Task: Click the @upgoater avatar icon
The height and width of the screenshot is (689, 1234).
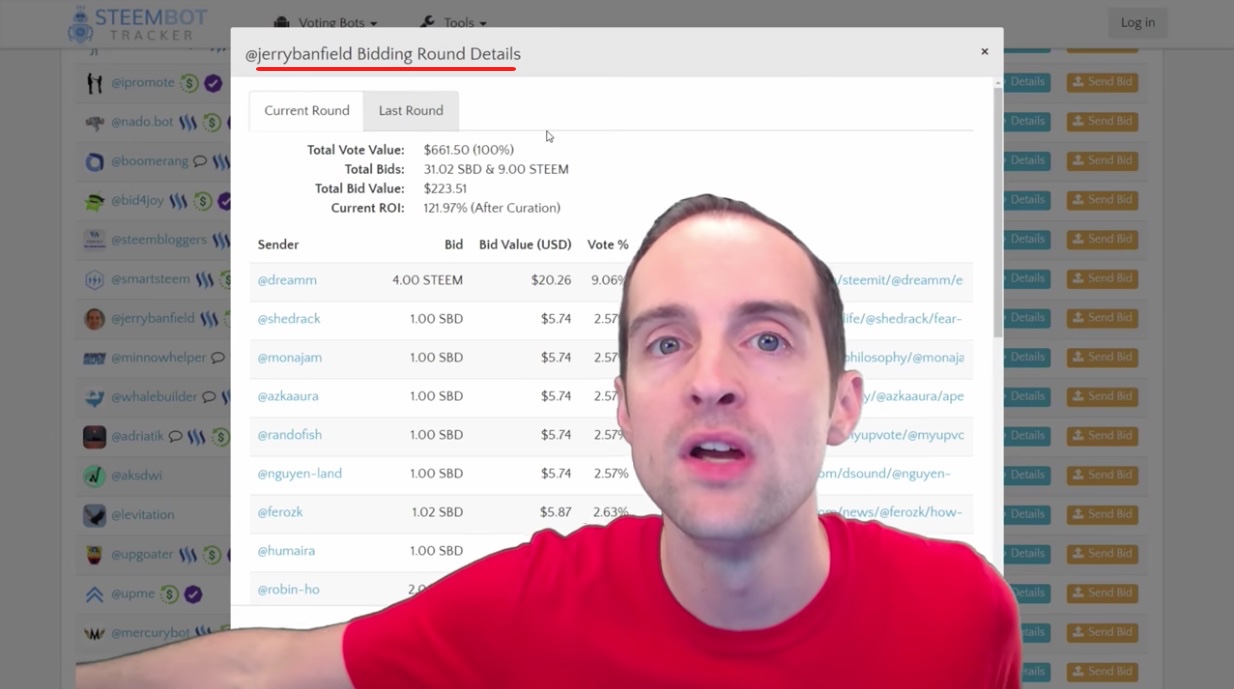Action: click(94, 554)
